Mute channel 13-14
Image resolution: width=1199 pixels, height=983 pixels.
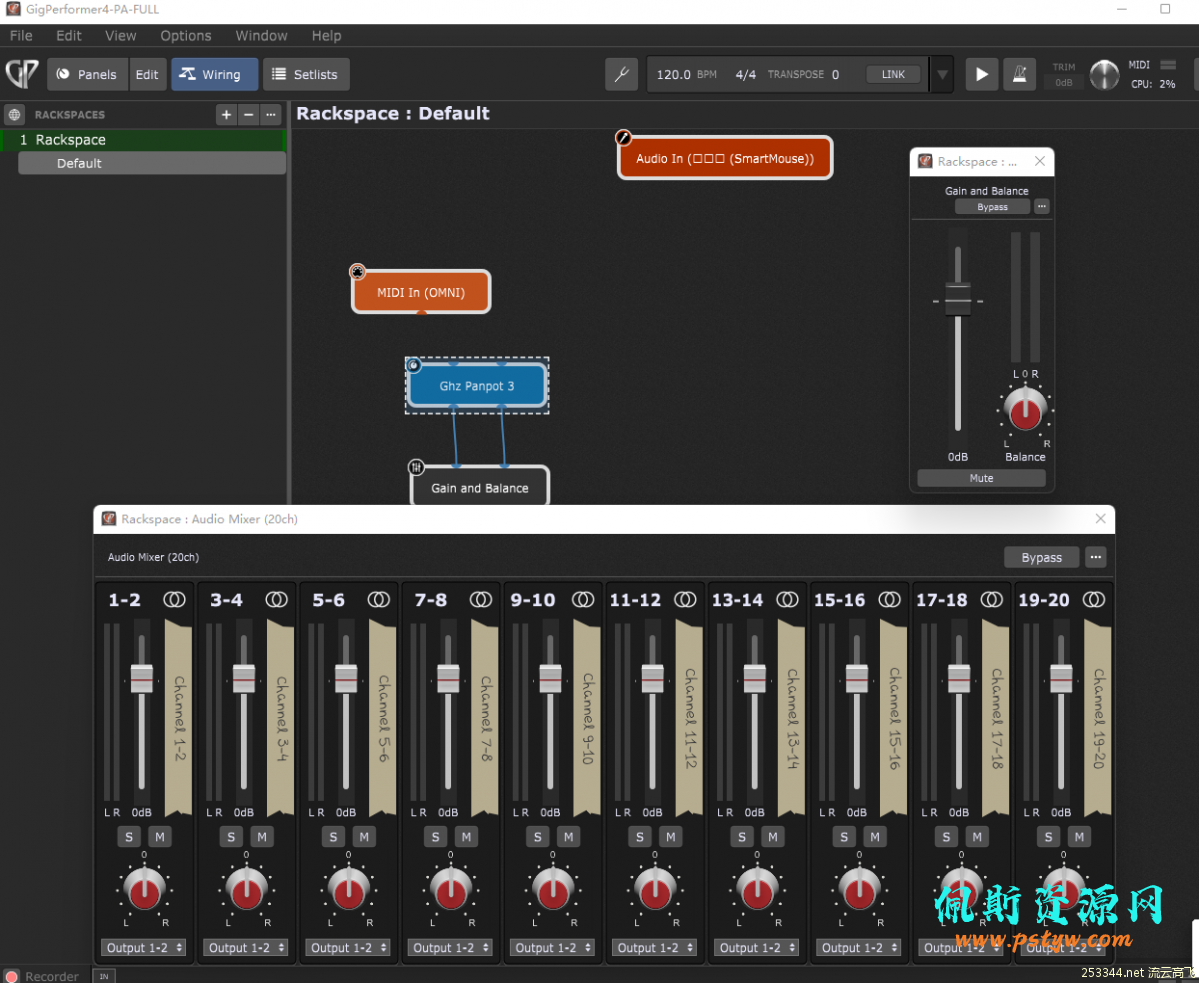coord(773,837)
